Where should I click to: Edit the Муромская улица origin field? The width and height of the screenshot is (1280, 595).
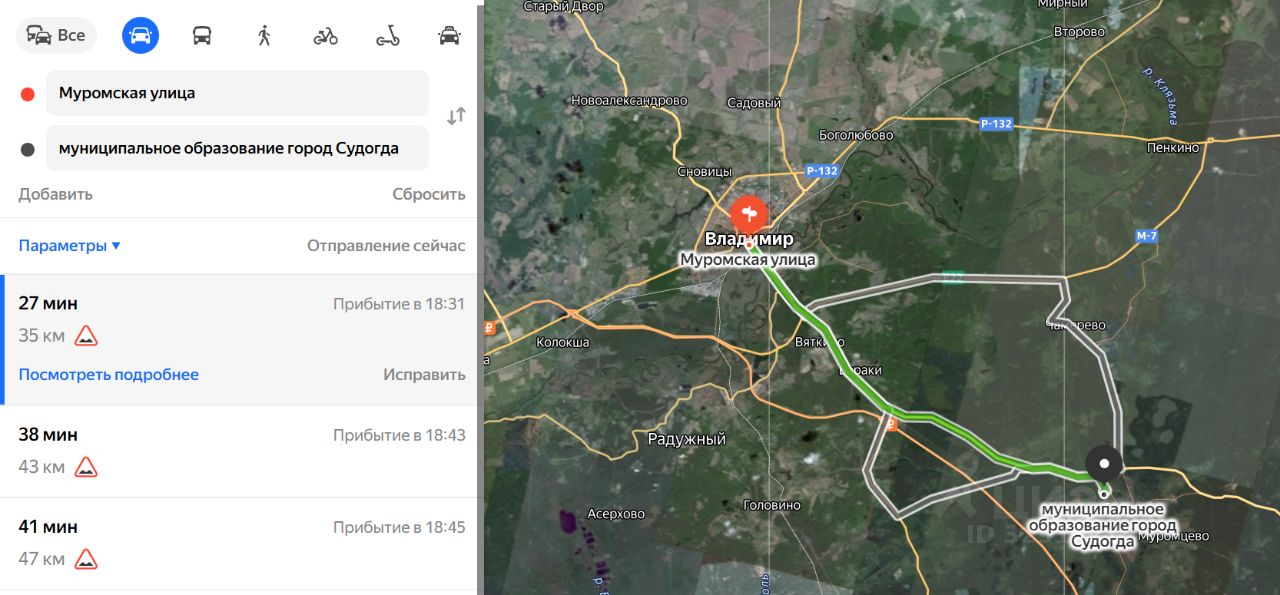click(237, 93)
